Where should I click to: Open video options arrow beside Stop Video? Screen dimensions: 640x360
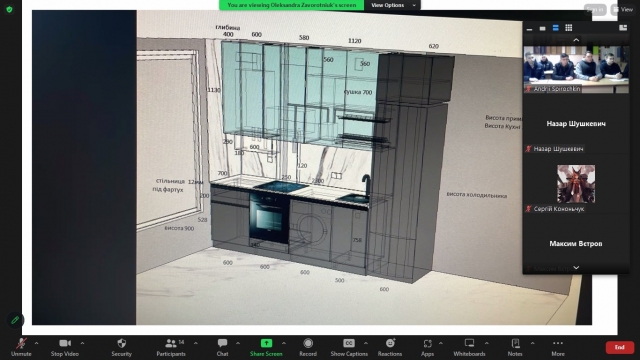[82, 343]
